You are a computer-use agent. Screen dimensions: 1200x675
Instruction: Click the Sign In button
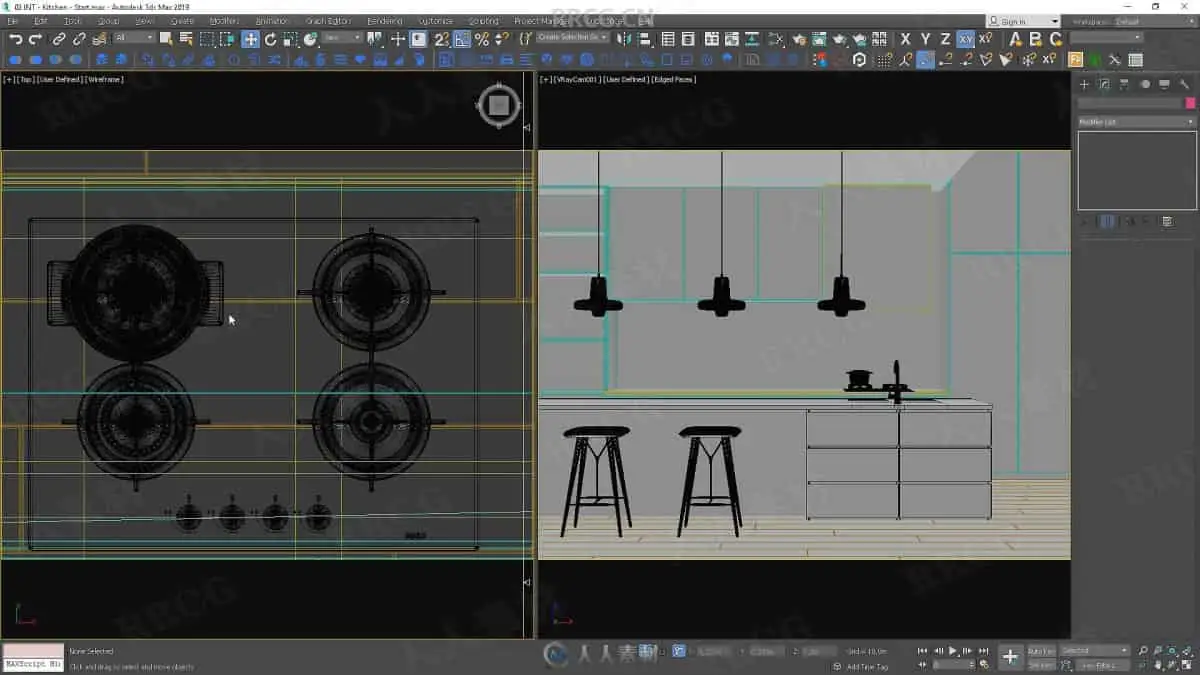coord(1013,21)
